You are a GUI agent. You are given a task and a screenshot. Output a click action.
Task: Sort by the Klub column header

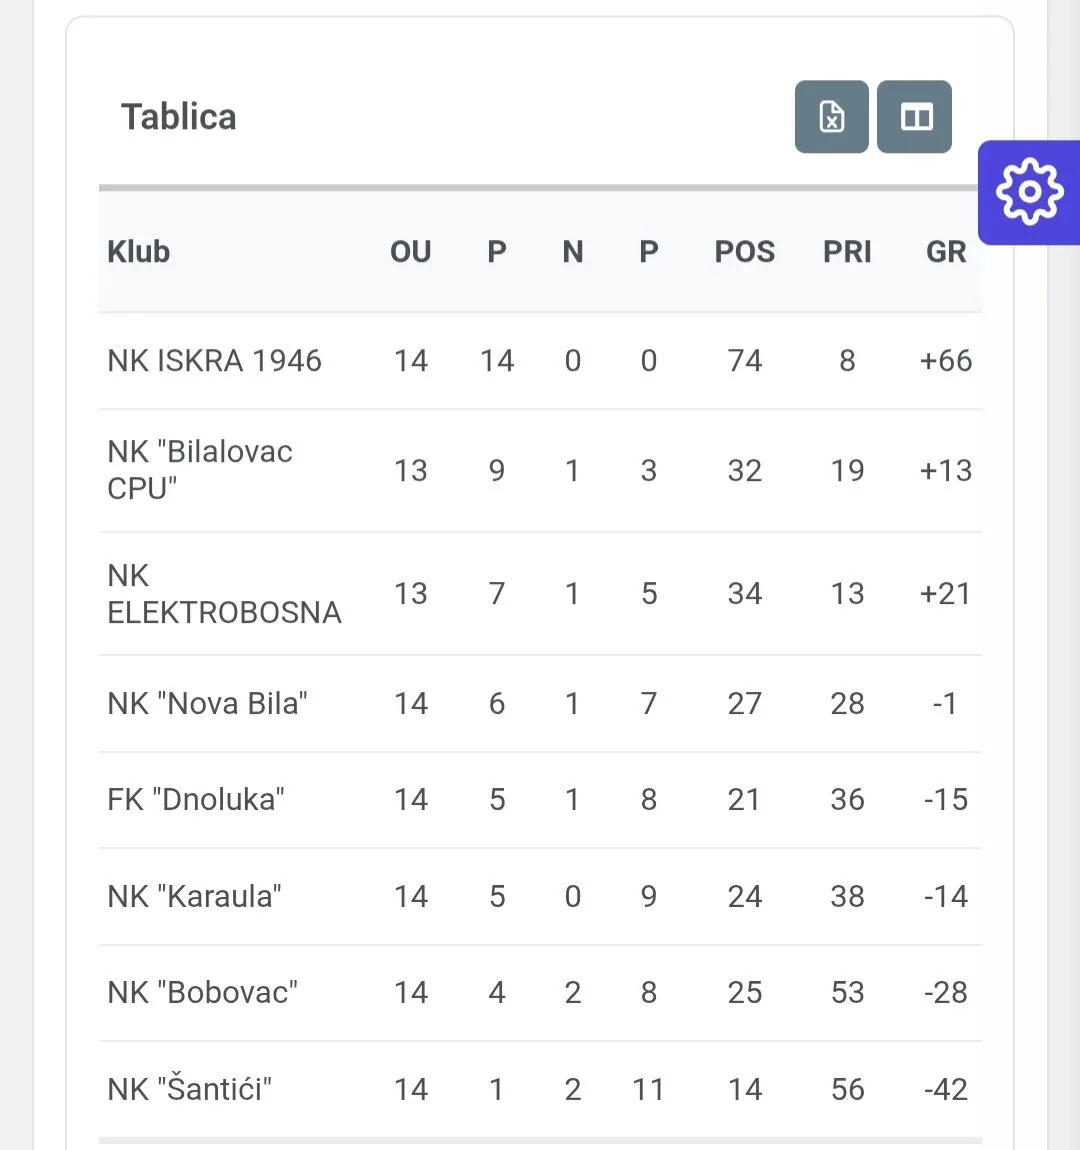pos(139,252)
